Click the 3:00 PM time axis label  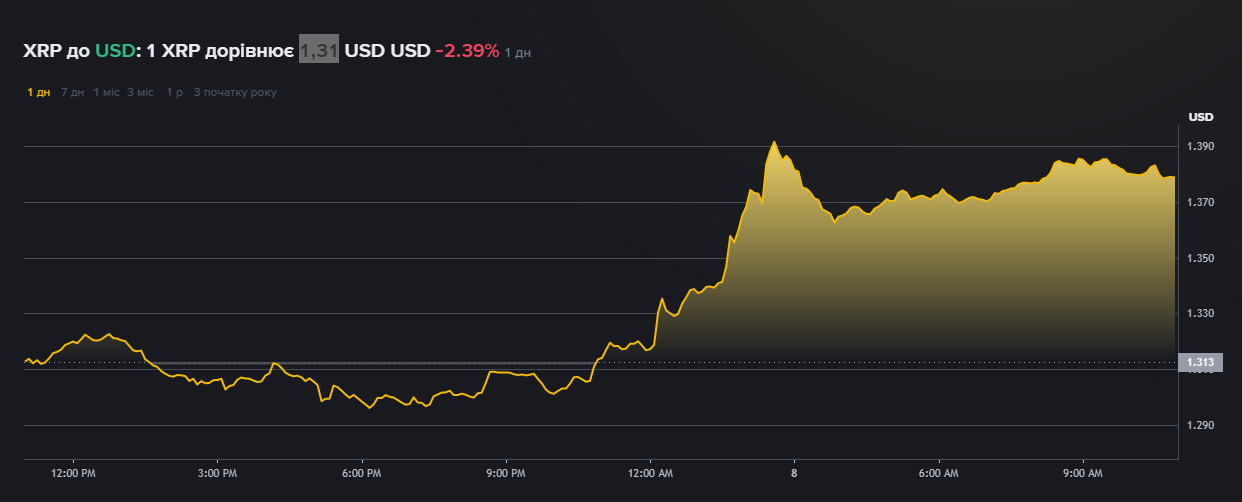tap(217, 472)
